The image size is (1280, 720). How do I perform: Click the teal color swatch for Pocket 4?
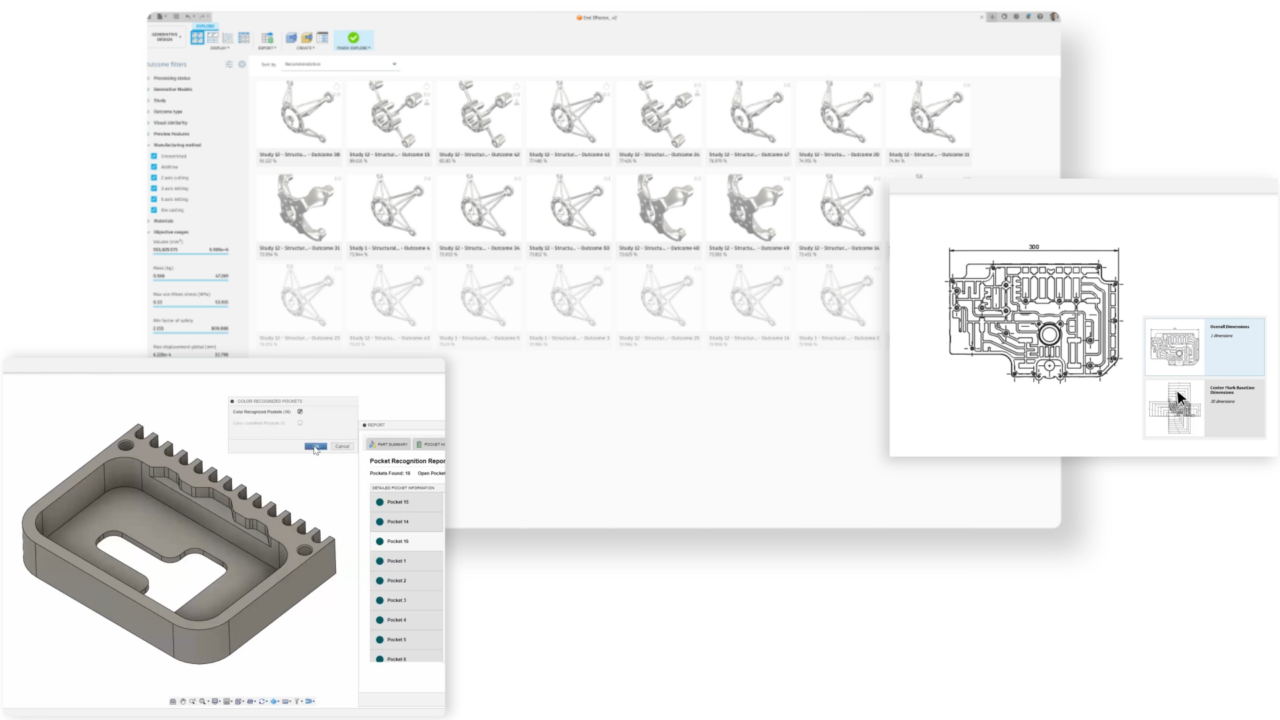[380, 620]
